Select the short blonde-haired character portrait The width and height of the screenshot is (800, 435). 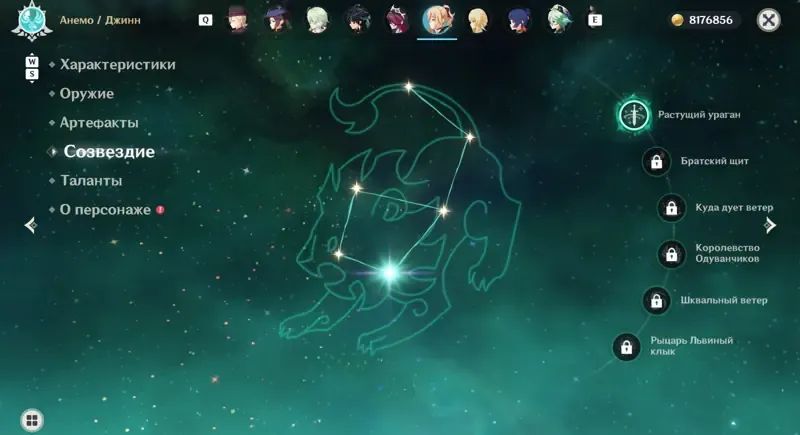tap(478, 19)
